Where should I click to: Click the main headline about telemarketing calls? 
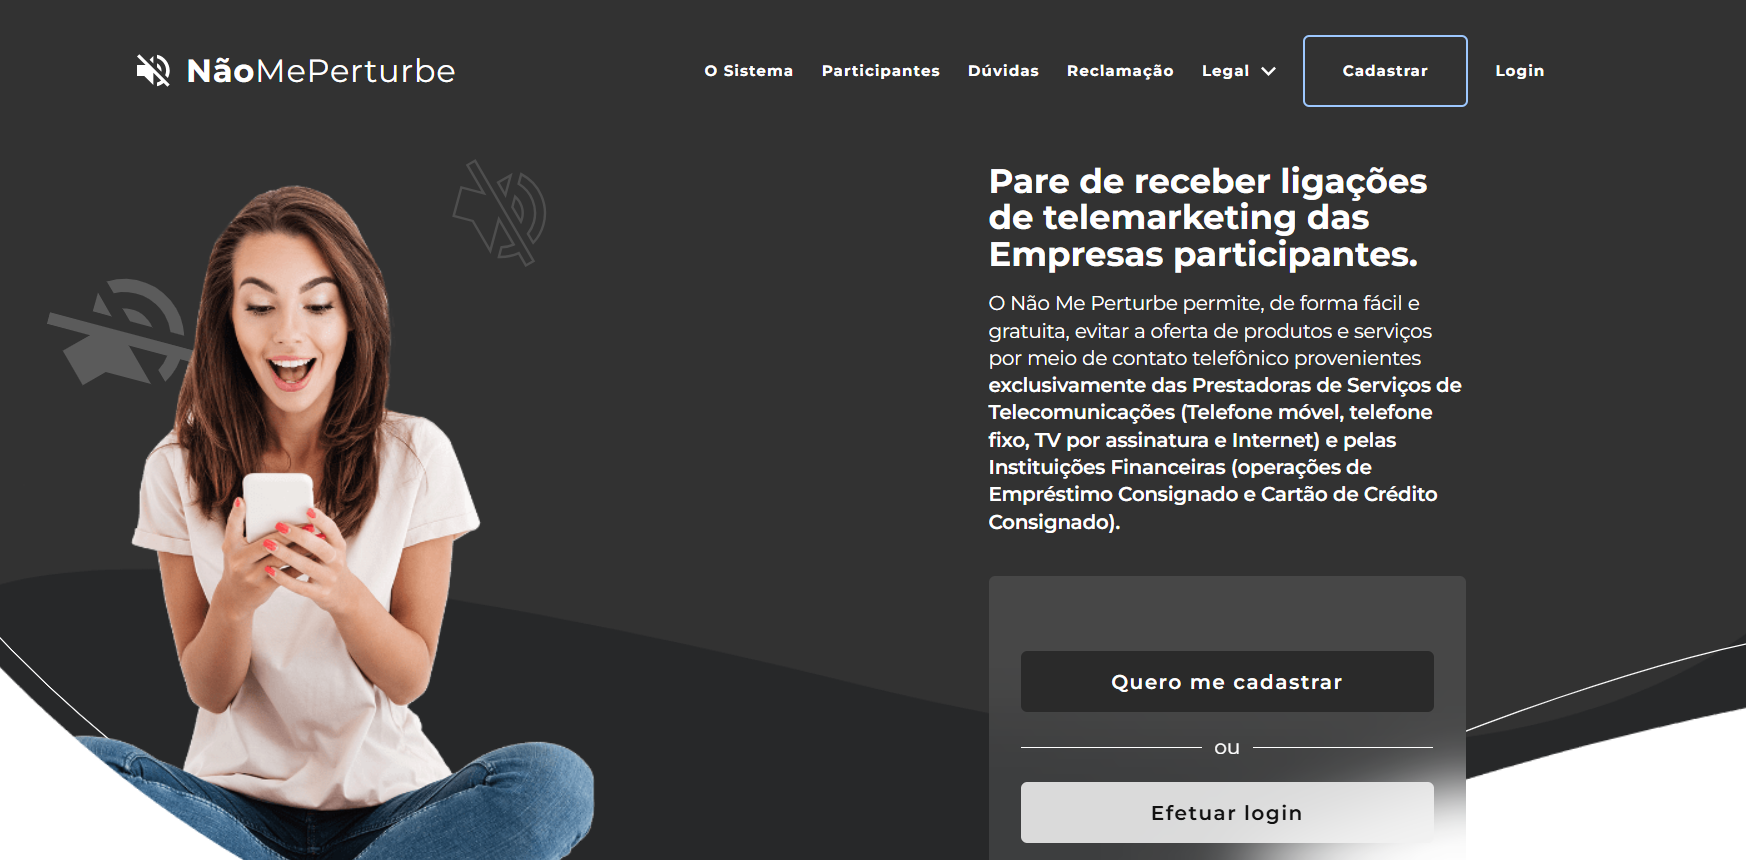tap(1207, 218)
